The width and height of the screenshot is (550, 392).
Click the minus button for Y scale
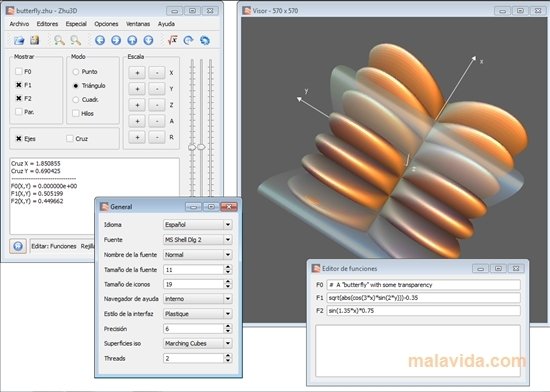156,89
